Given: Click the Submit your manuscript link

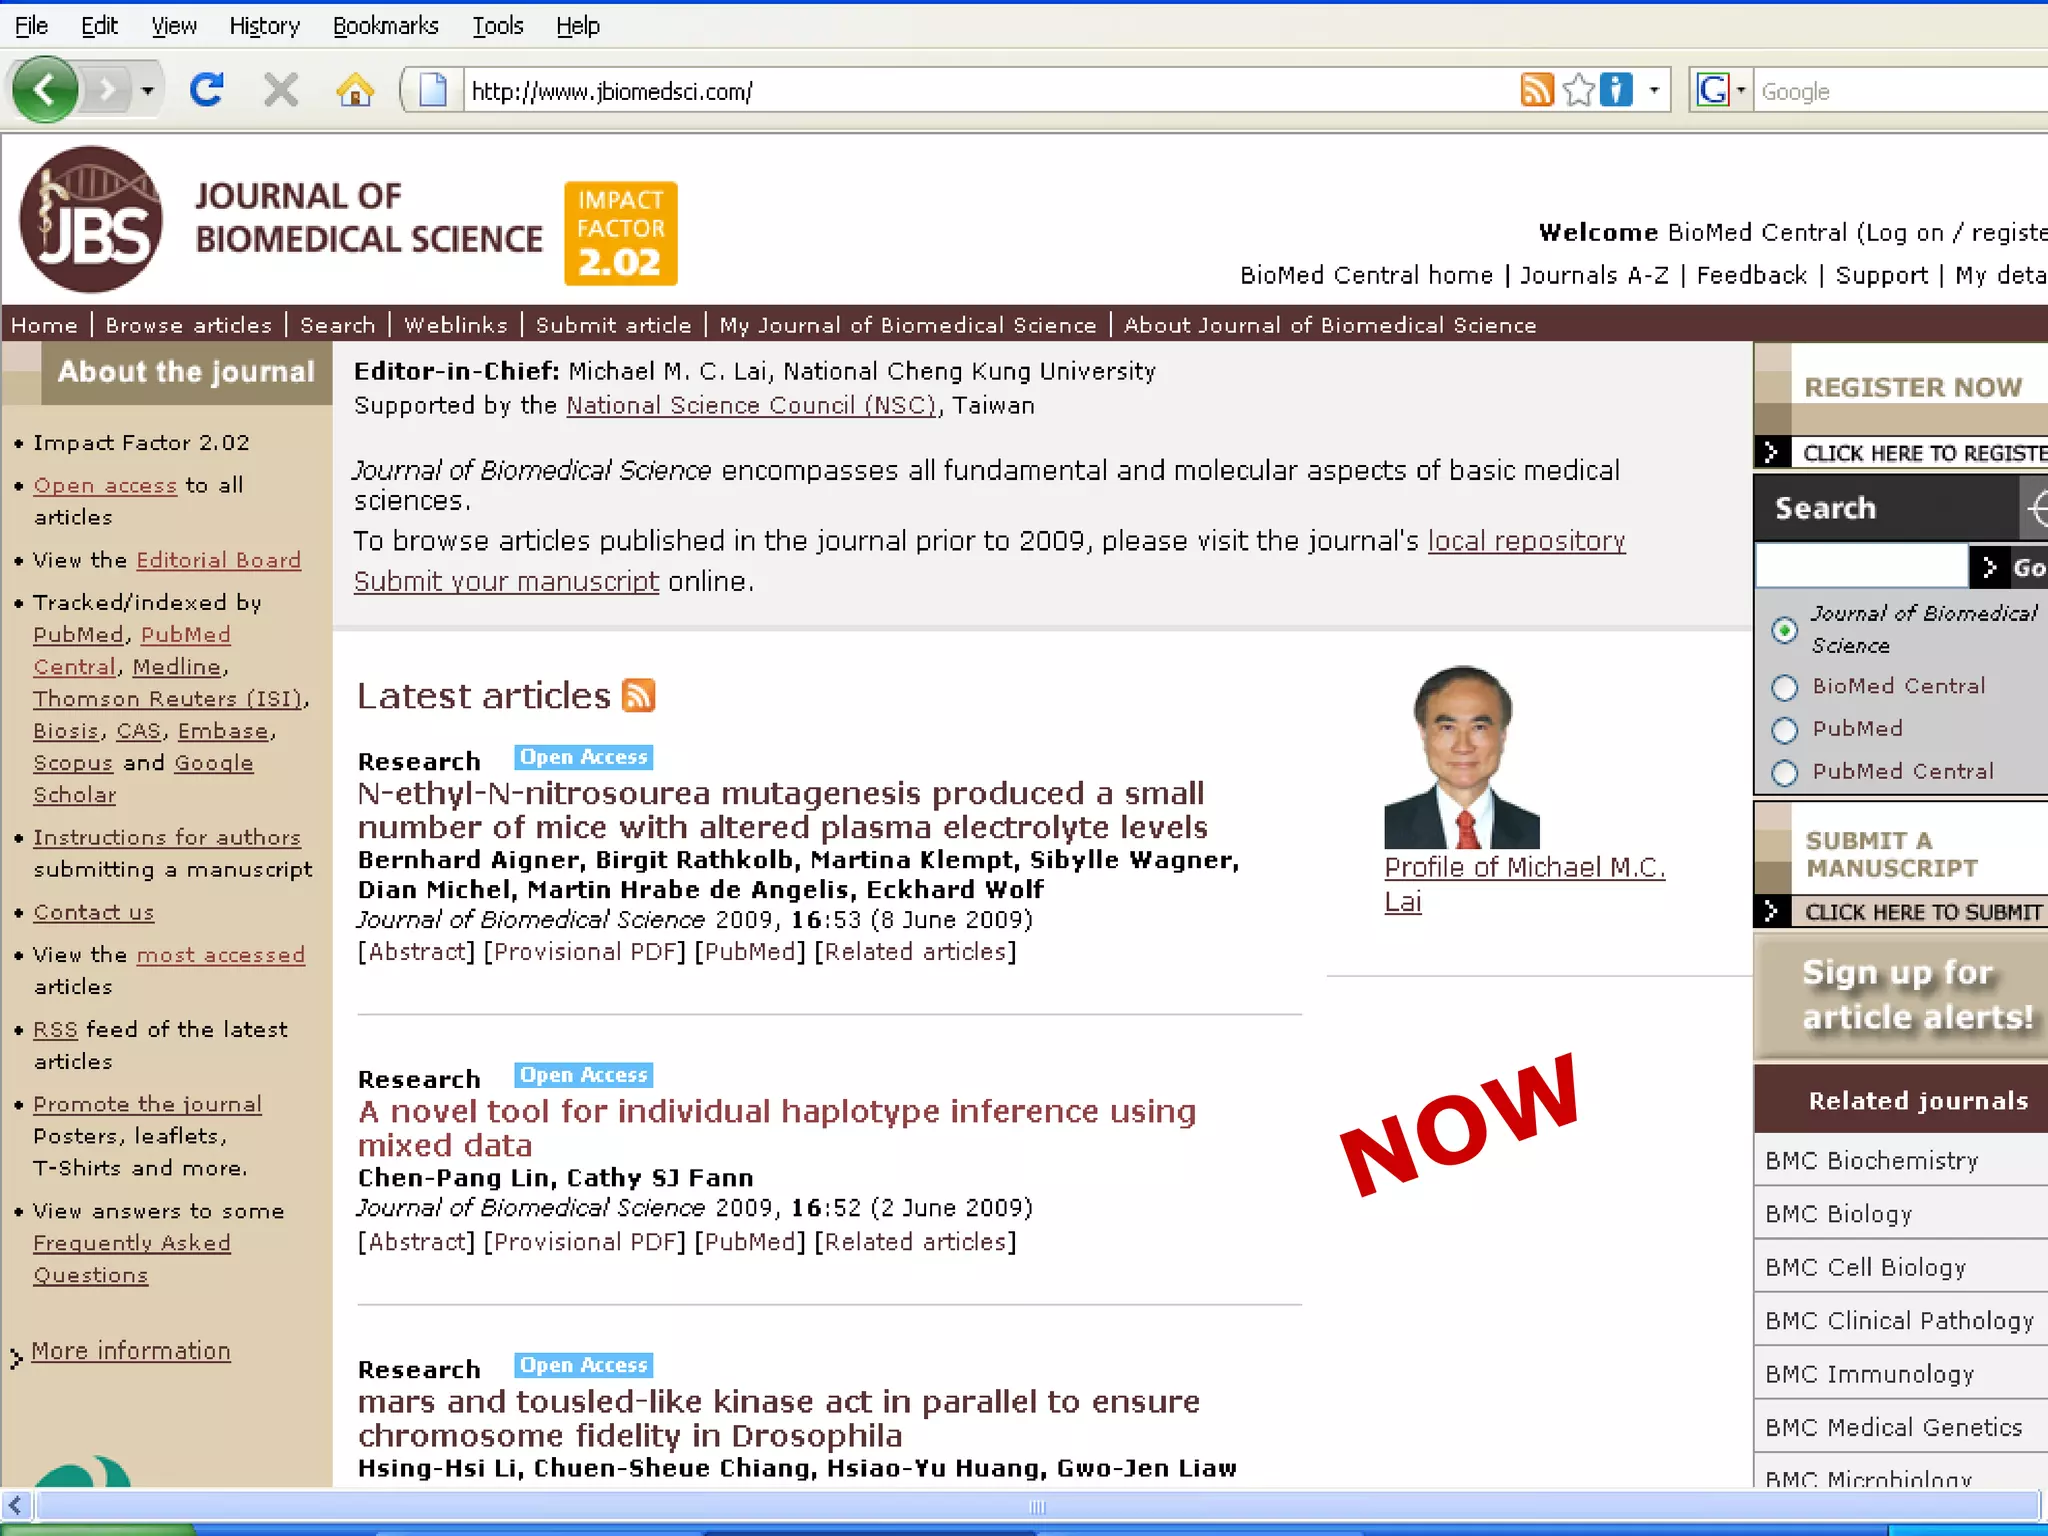Looking at the screenshot, I should click(506, 581).
